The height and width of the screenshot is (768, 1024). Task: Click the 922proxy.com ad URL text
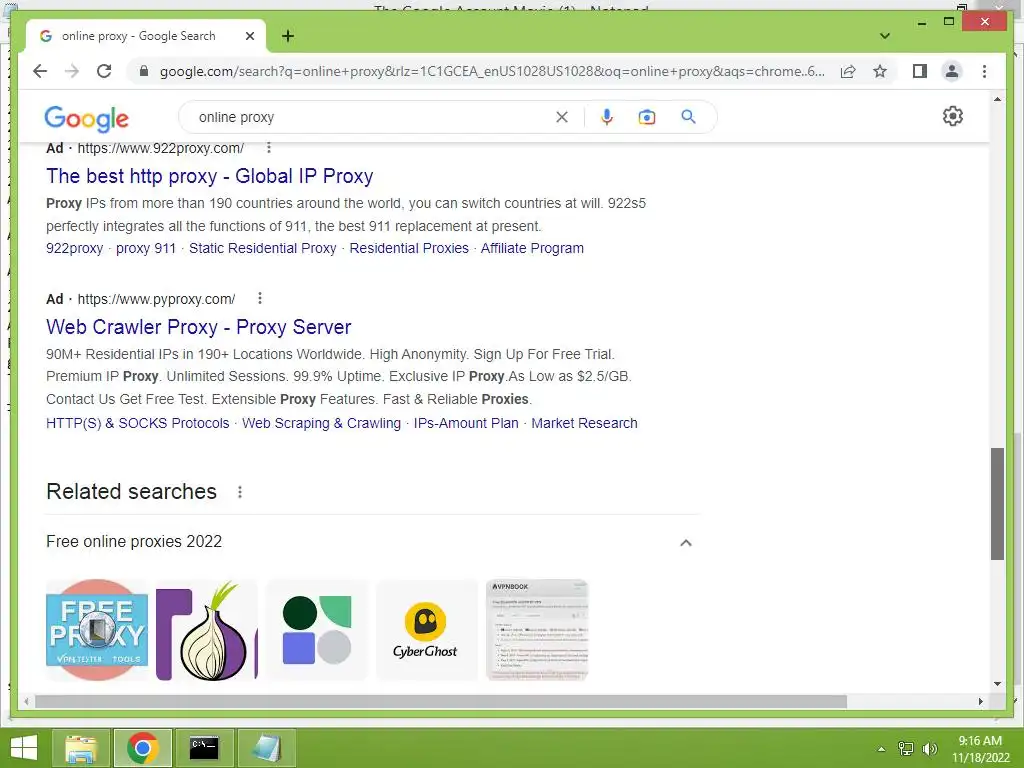pyautogui.click(x=161, y=148)
